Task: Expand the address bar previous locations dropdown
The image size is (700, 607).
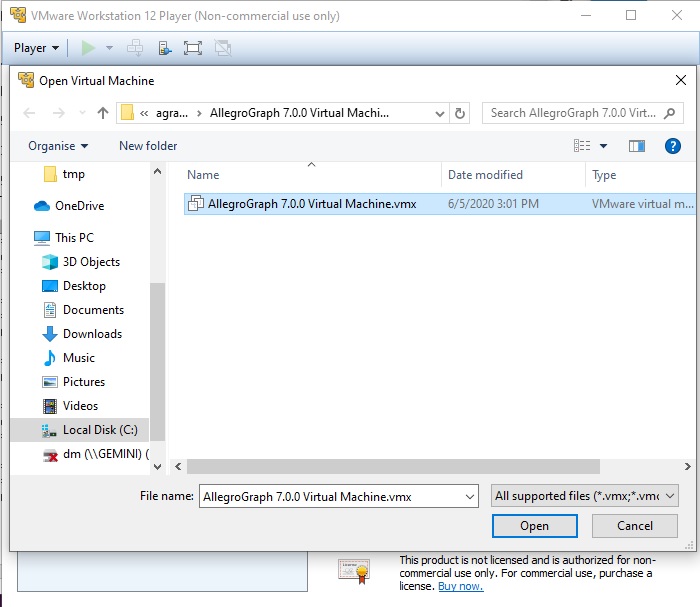Action: 438,113
